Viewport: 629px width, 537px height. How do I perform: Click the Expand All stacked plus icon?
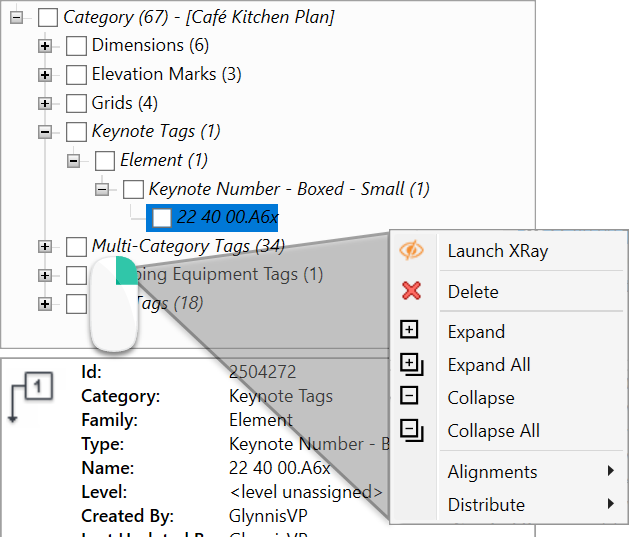412,364
